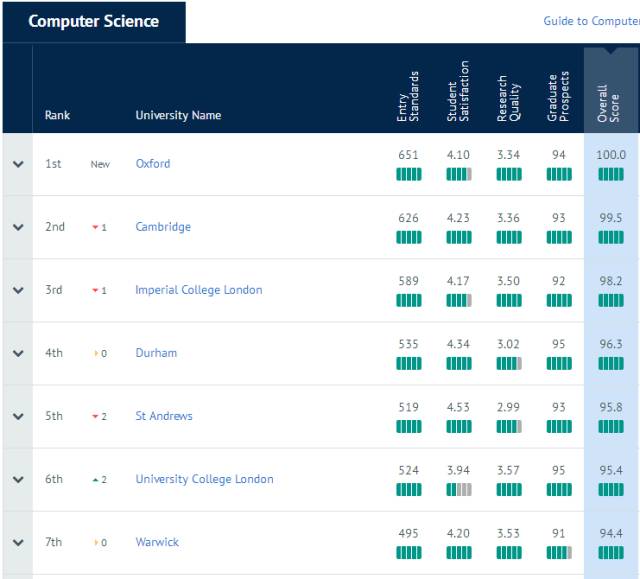
Task: Open the Warwick university link
Action: click(157, 542)
